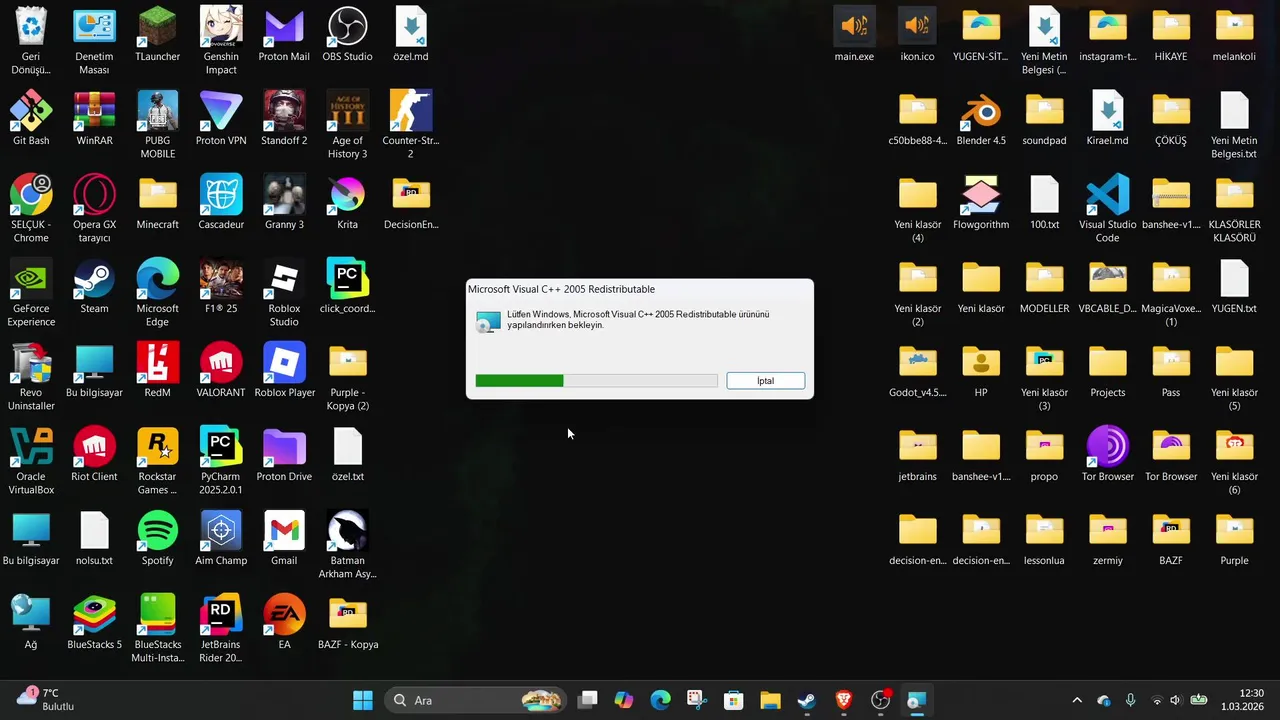The image size is (1280, 720).
Task: Open the clock showing 12:30 1.03.2026
Action: click(1242, 700)
